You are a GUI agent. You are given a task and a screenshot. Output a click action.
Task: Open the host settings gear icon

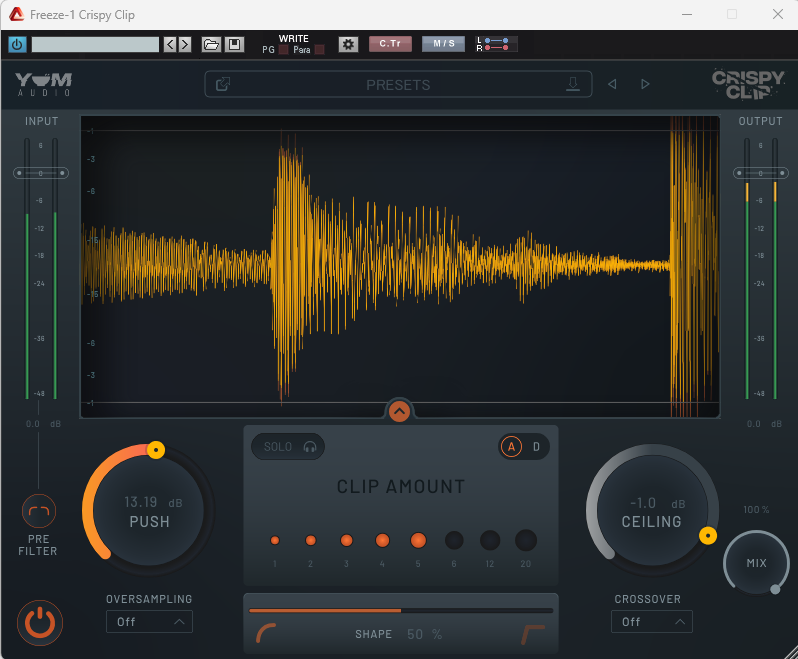click(x=349, y=45)
